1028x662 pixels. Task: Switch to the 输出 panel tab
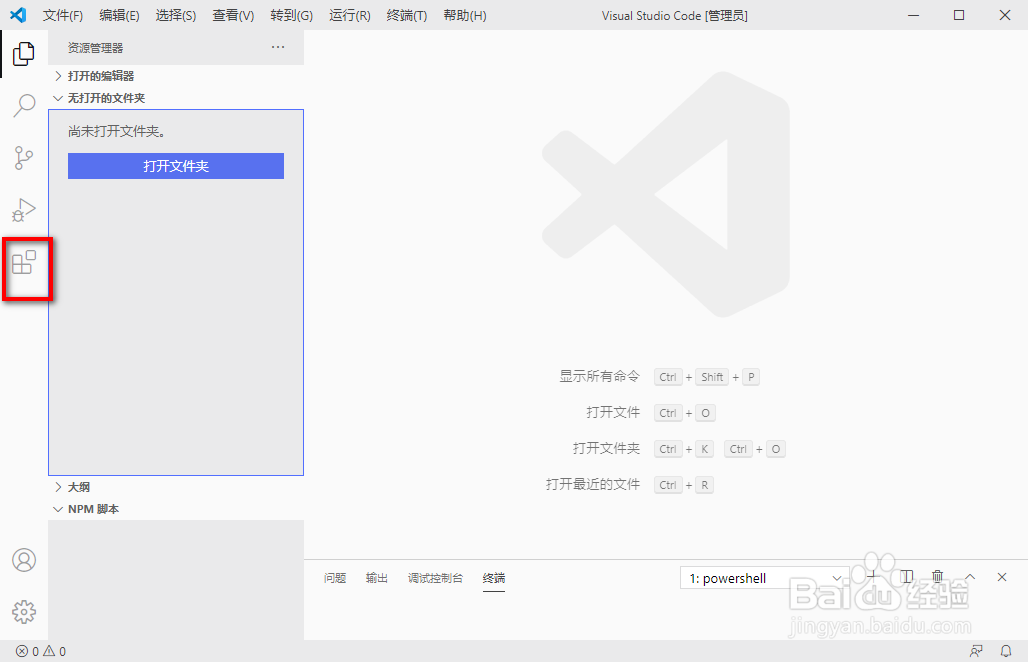pyautogui.click(x=377, y=578)
